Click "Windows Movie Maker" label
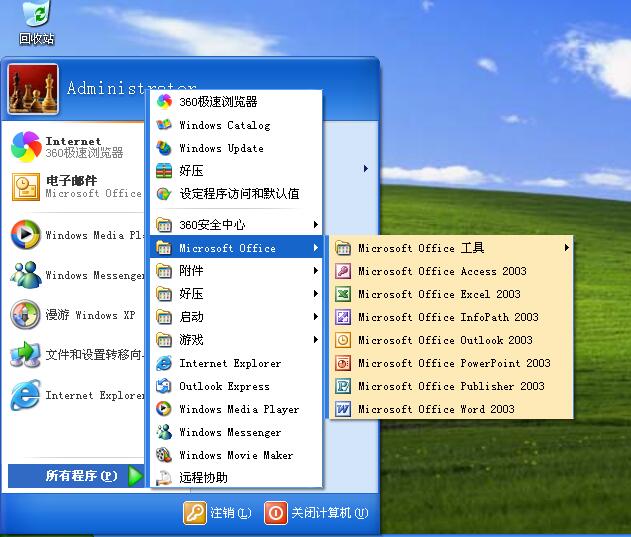 click(236, 455)
